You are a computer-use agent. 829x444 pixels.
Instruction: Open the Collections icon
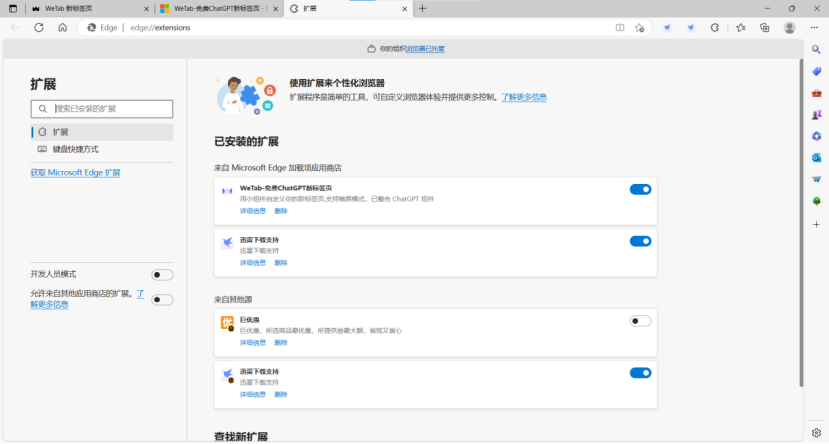[764, 27]
